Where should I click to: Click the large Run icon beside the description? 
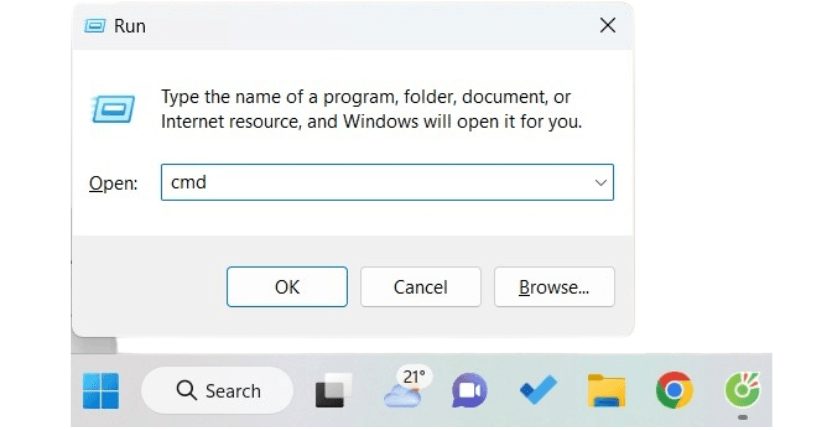point(112,109)
